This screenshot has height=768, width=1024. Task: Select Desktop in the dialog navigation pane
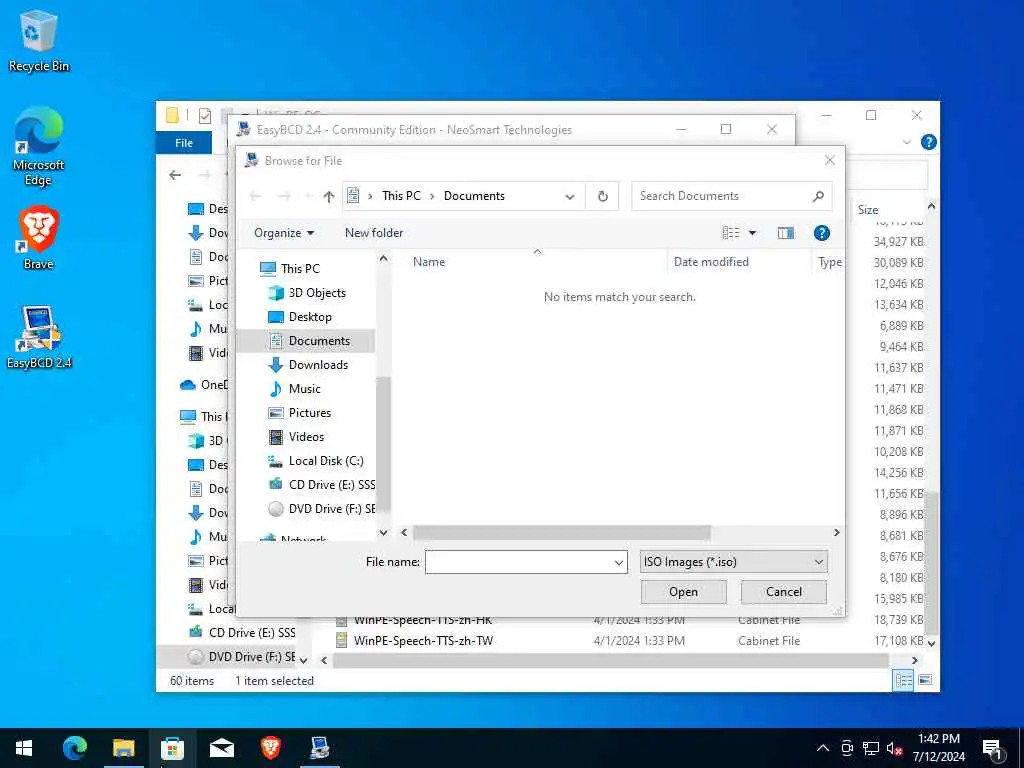pyautogui.click(x=310, y=317)
